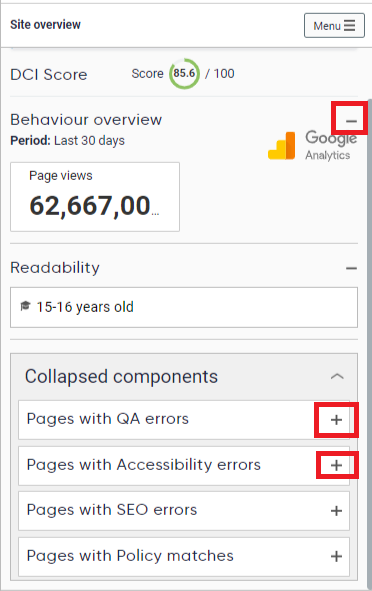Collapse the Collapsed components chevron
Image resolution: width=372 pixels, height=591 pixels.
[x=337, y=376]
